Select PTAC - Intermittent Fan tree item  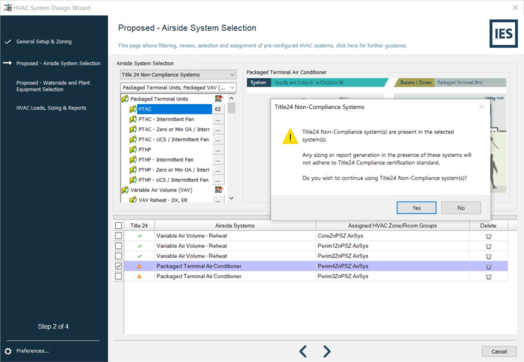166,119
